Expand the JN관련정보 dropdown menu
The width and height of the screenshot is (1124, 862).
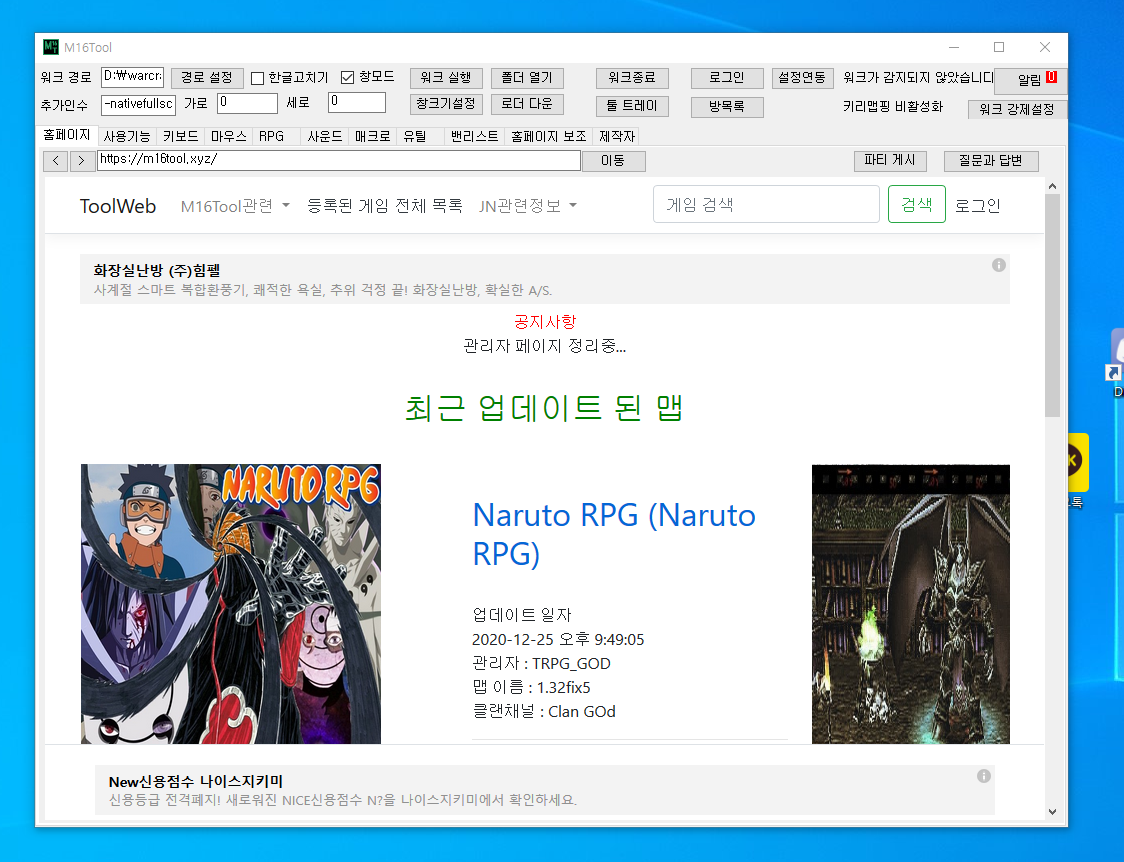coord(528,206)
